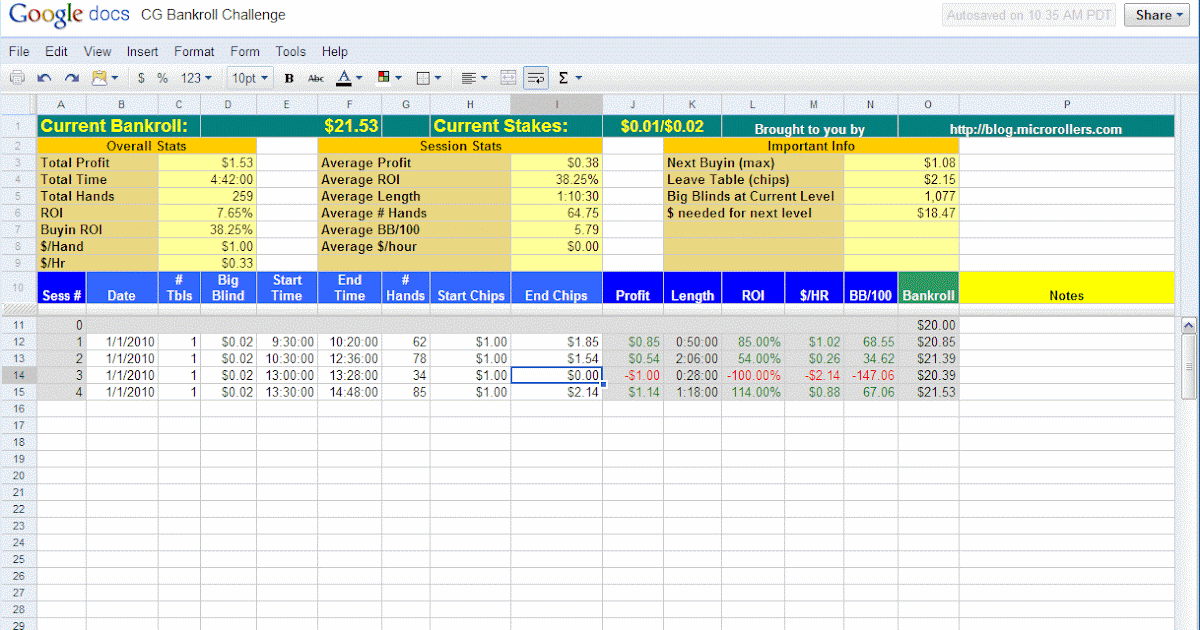The image size is (1200, 630).
Task: Open the Help menu
Action: [x=335, y=51]
